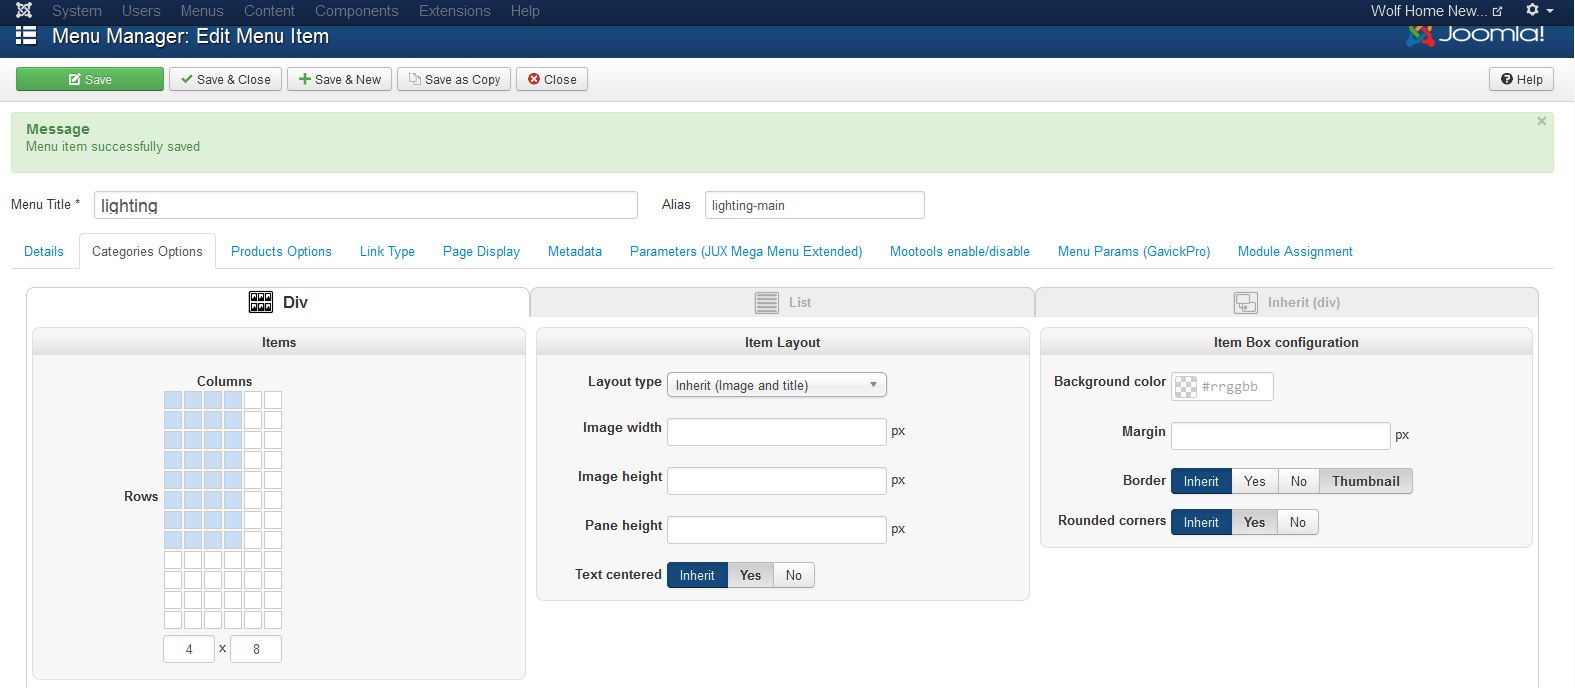1575x688 pixels.
Task: Click the transparent background color swatch
Action: coord(1186,387)
